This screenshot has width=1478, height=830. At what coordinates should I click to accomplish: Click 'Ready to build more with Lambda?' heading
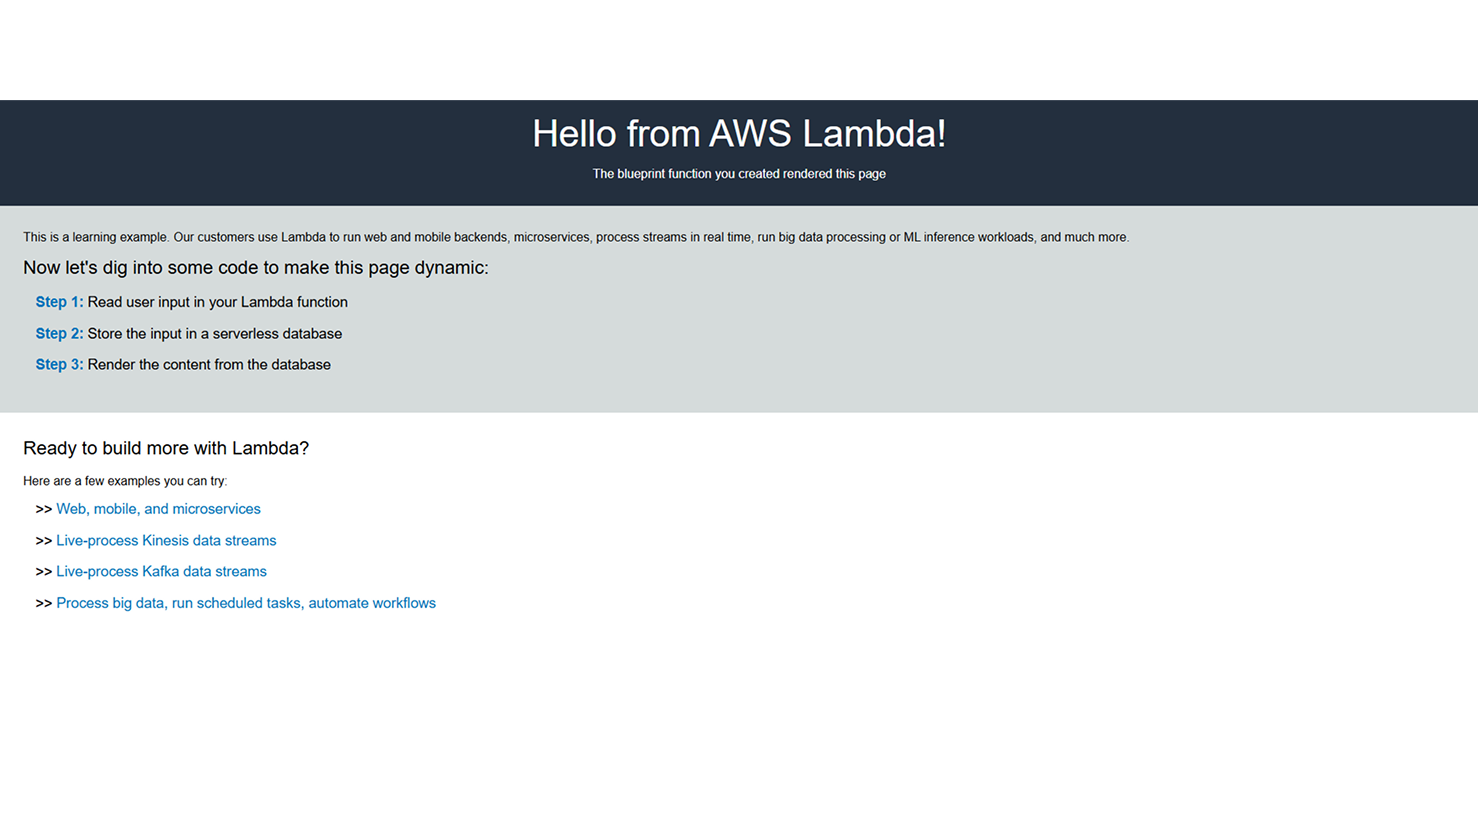coord(166,448)
